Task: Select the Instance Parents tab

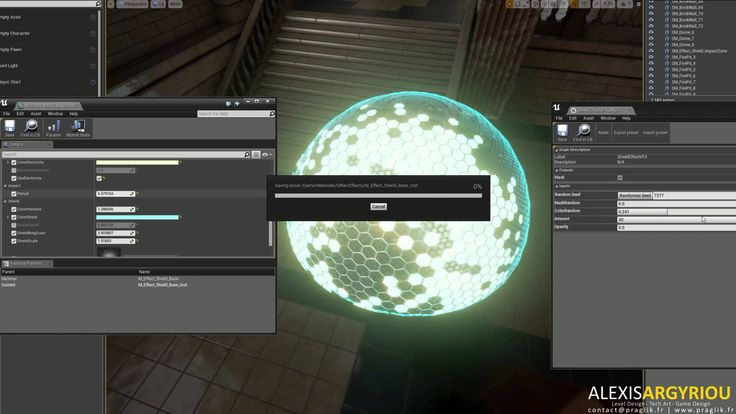Action: (x=27, y=264)
